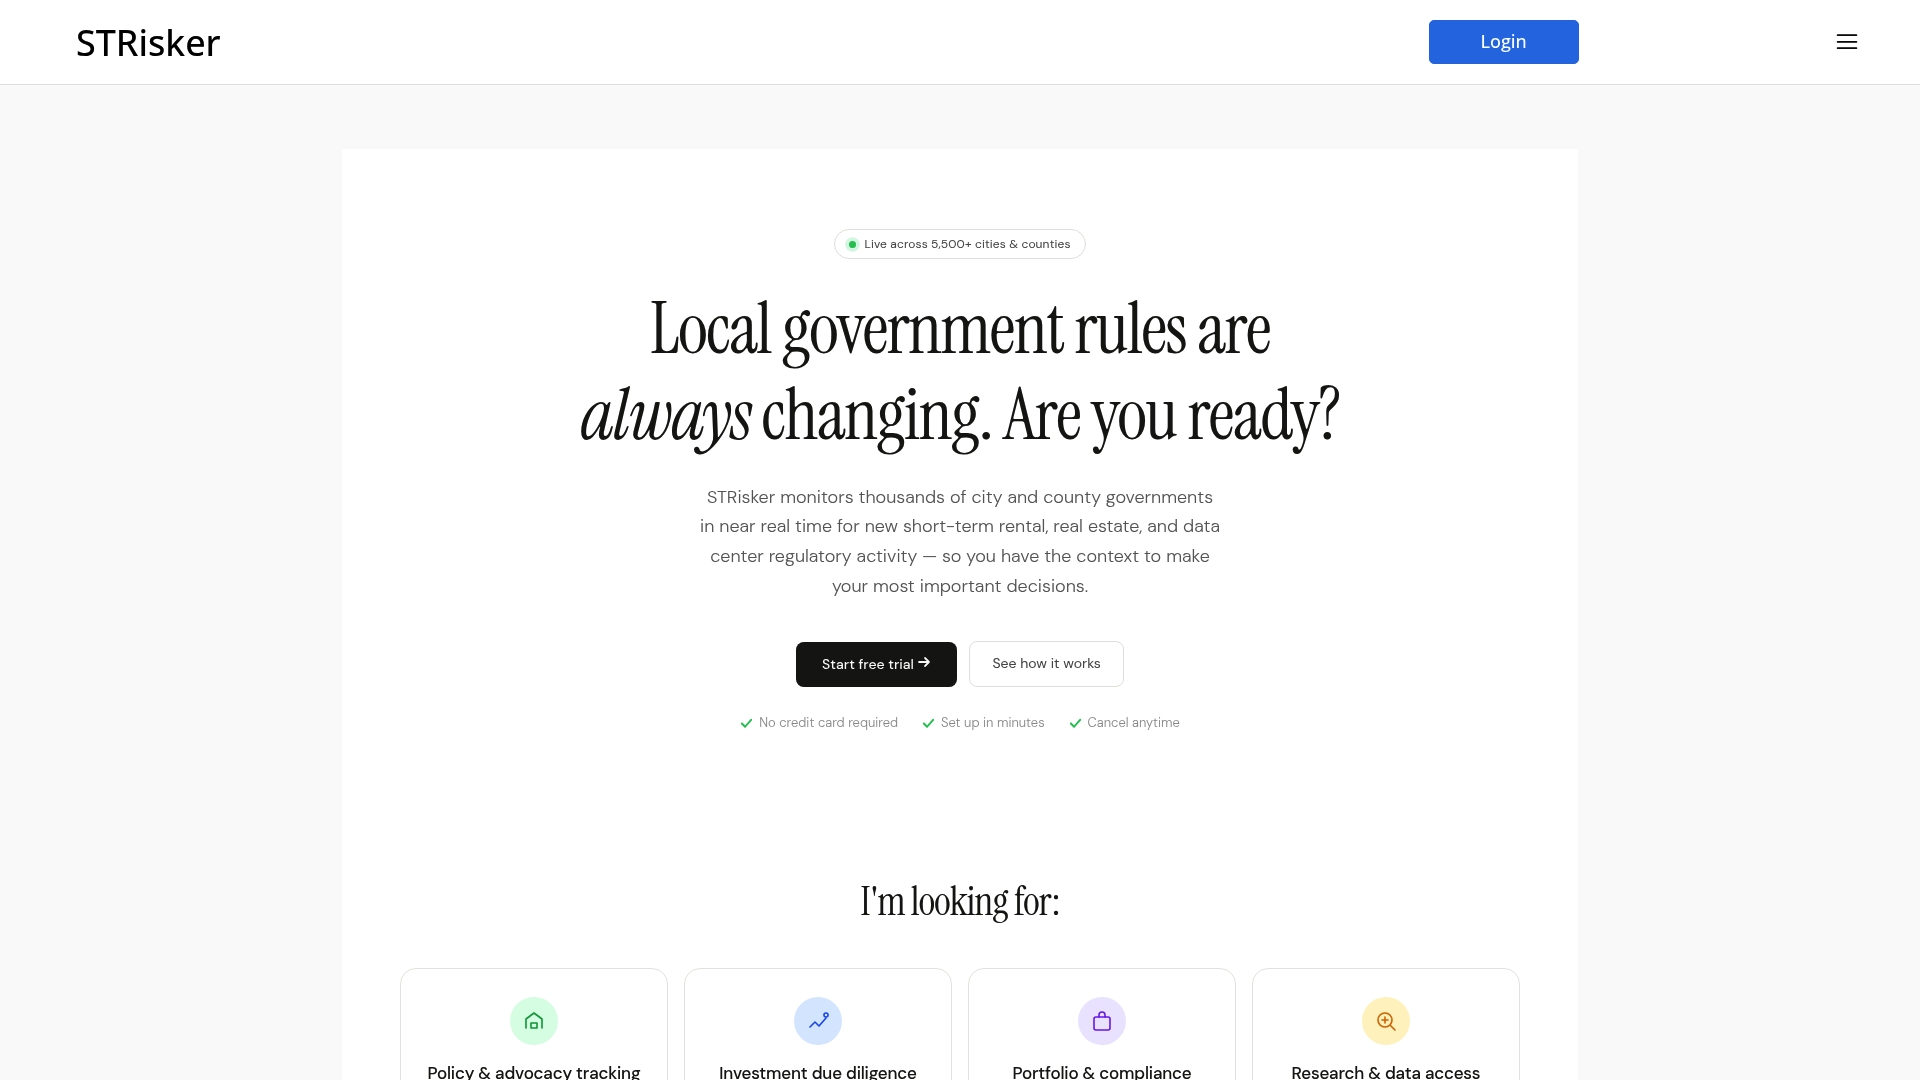This screenshot has width=1920, height=1080.
Task: Click the checkmark beside Cancel anytime
Action: (1075, 723)
